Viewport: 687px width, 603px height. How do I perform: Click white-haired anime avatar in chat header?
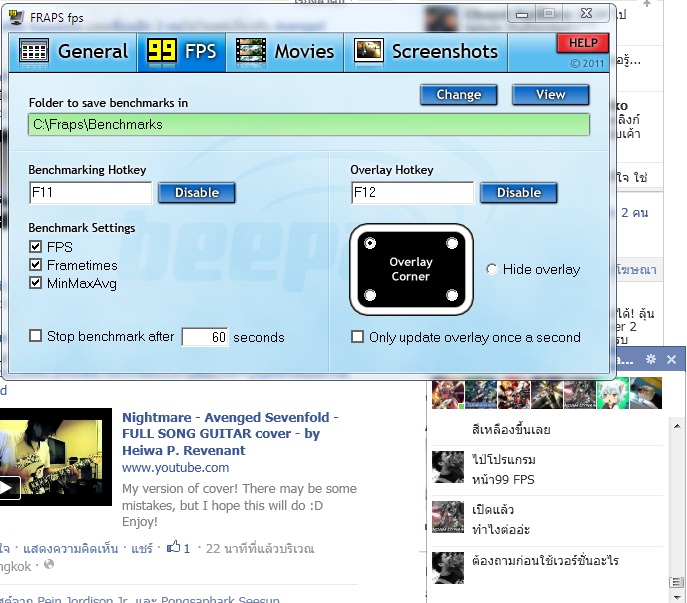pyautogui.click(x=613, y=394)
